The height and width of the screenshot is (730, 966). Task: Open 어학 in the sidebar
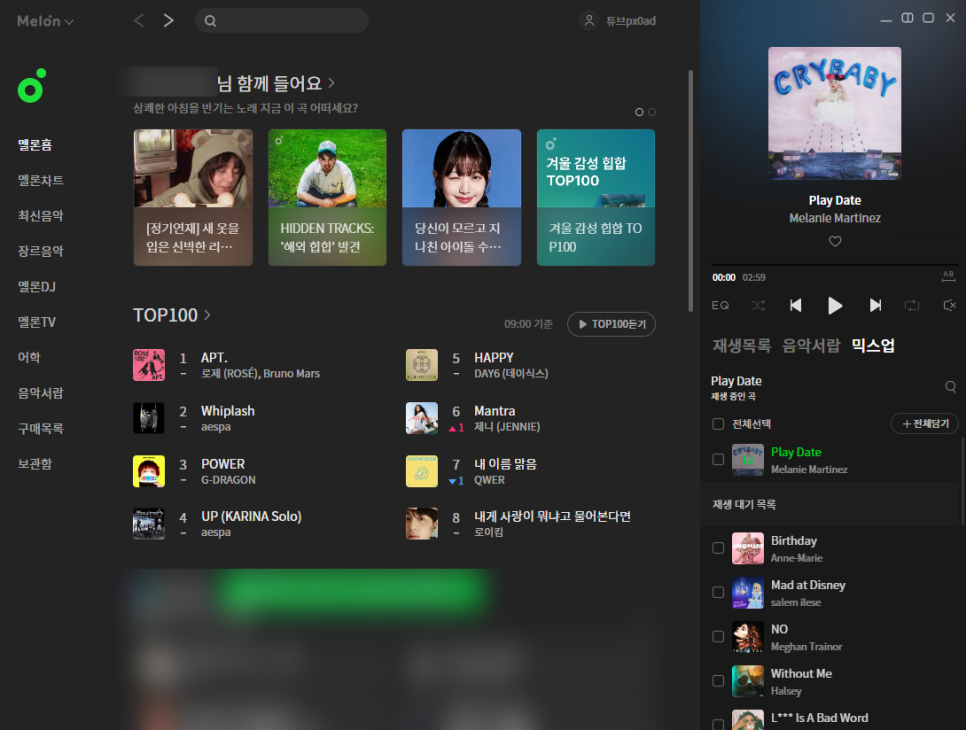(x=29, y=357)
